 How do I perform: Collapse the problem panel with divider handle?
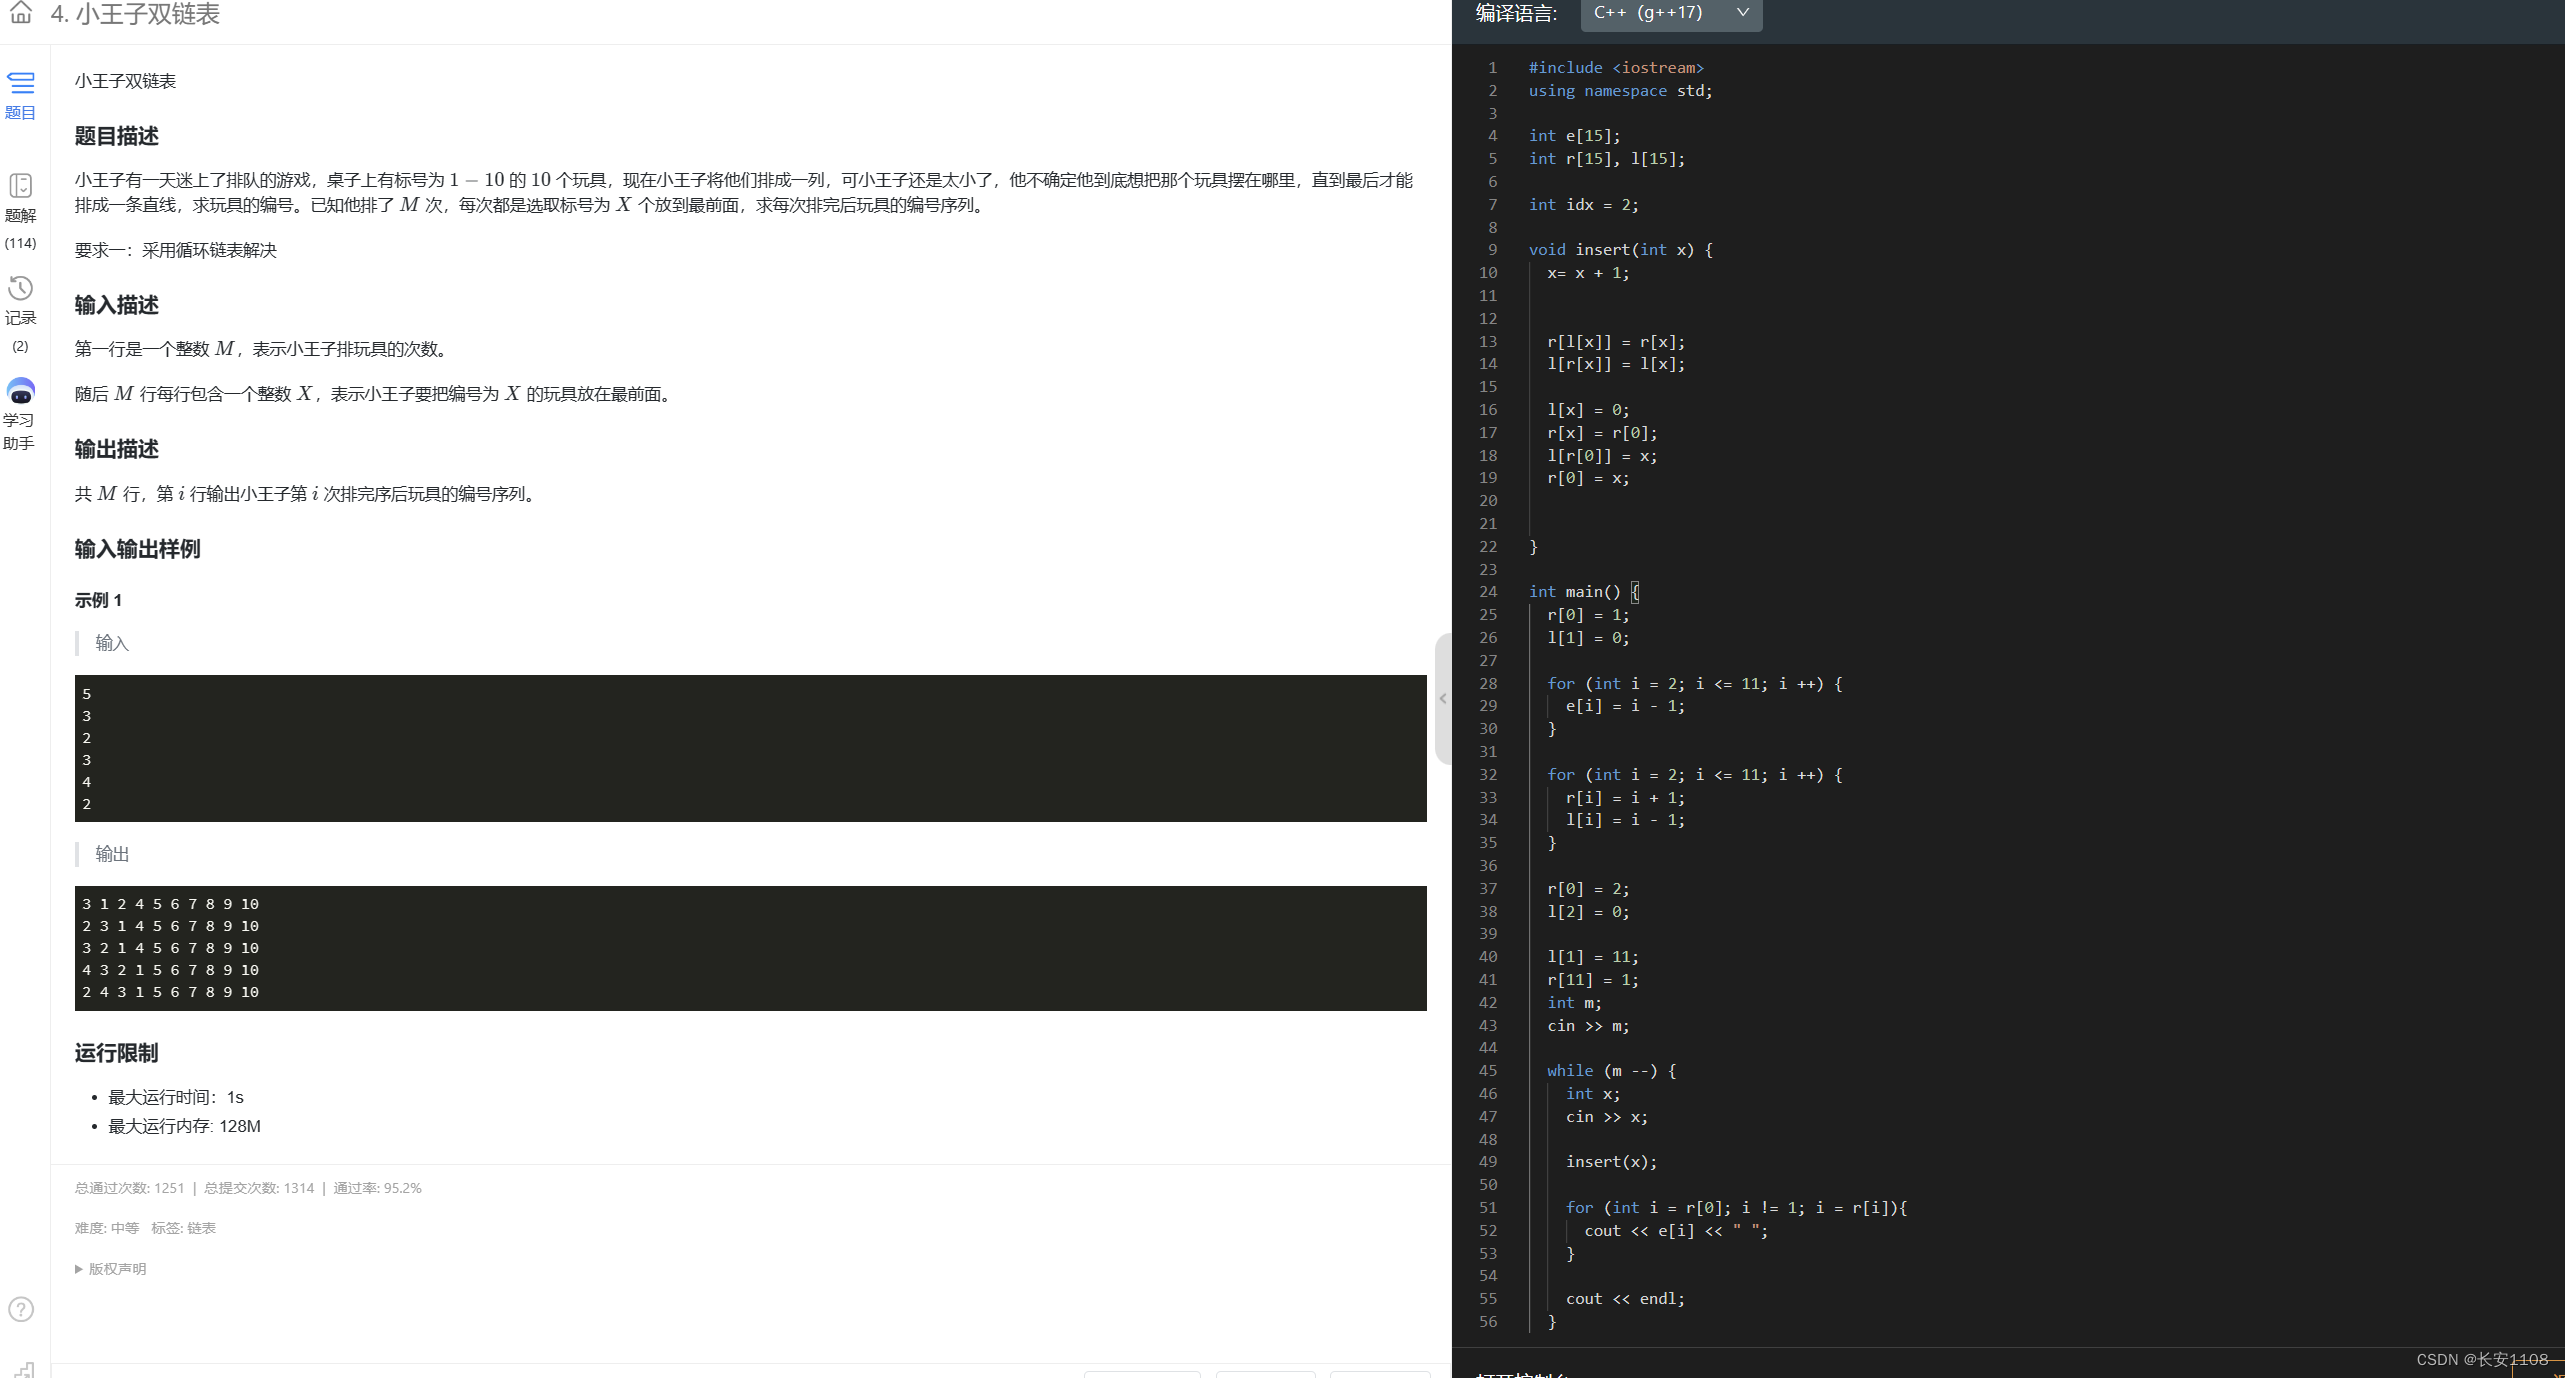point(1442,699)
